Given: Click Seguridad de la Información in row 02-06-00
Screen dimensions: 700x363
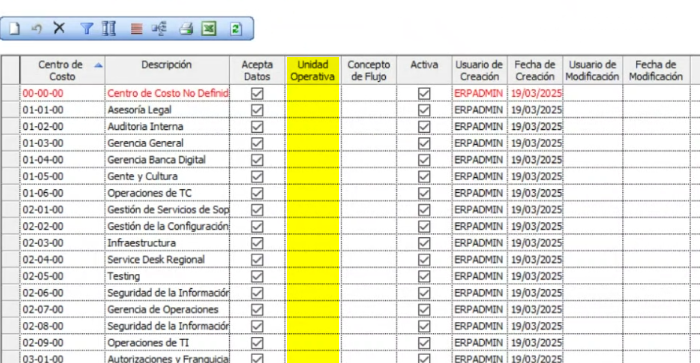Looking at the screenshot, I should click(x=167, y=293).
